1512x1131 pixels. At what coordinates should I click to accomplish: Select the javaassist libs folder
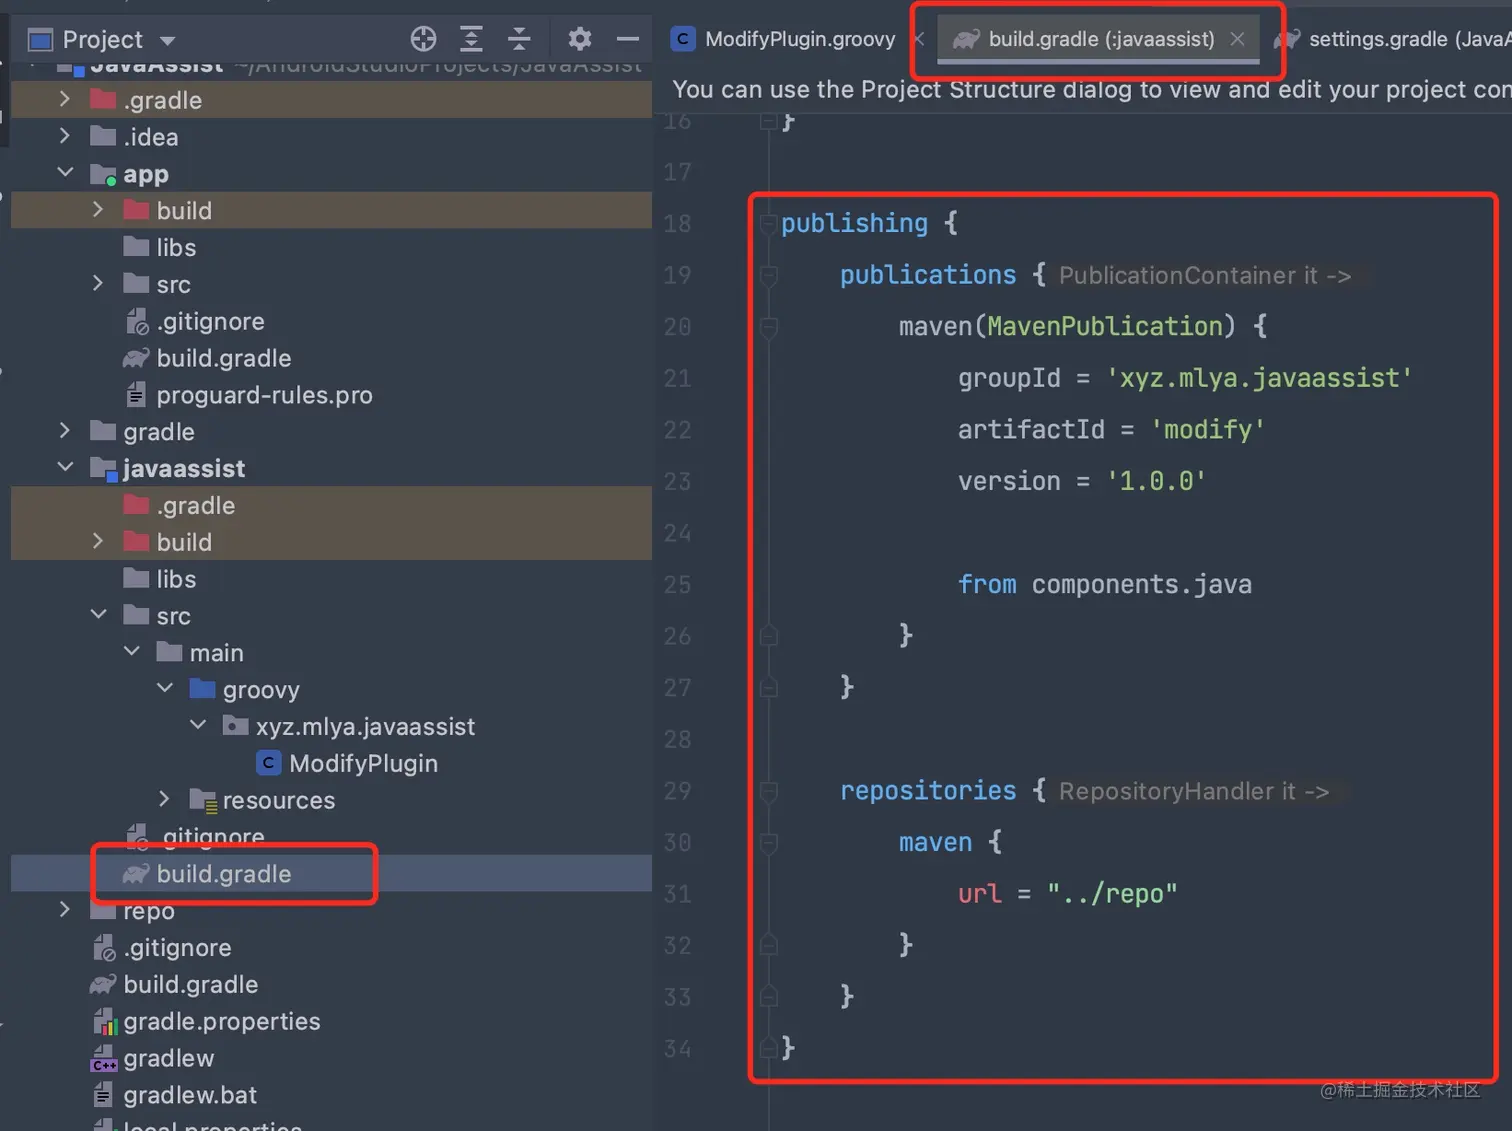[x=159, y=579]
